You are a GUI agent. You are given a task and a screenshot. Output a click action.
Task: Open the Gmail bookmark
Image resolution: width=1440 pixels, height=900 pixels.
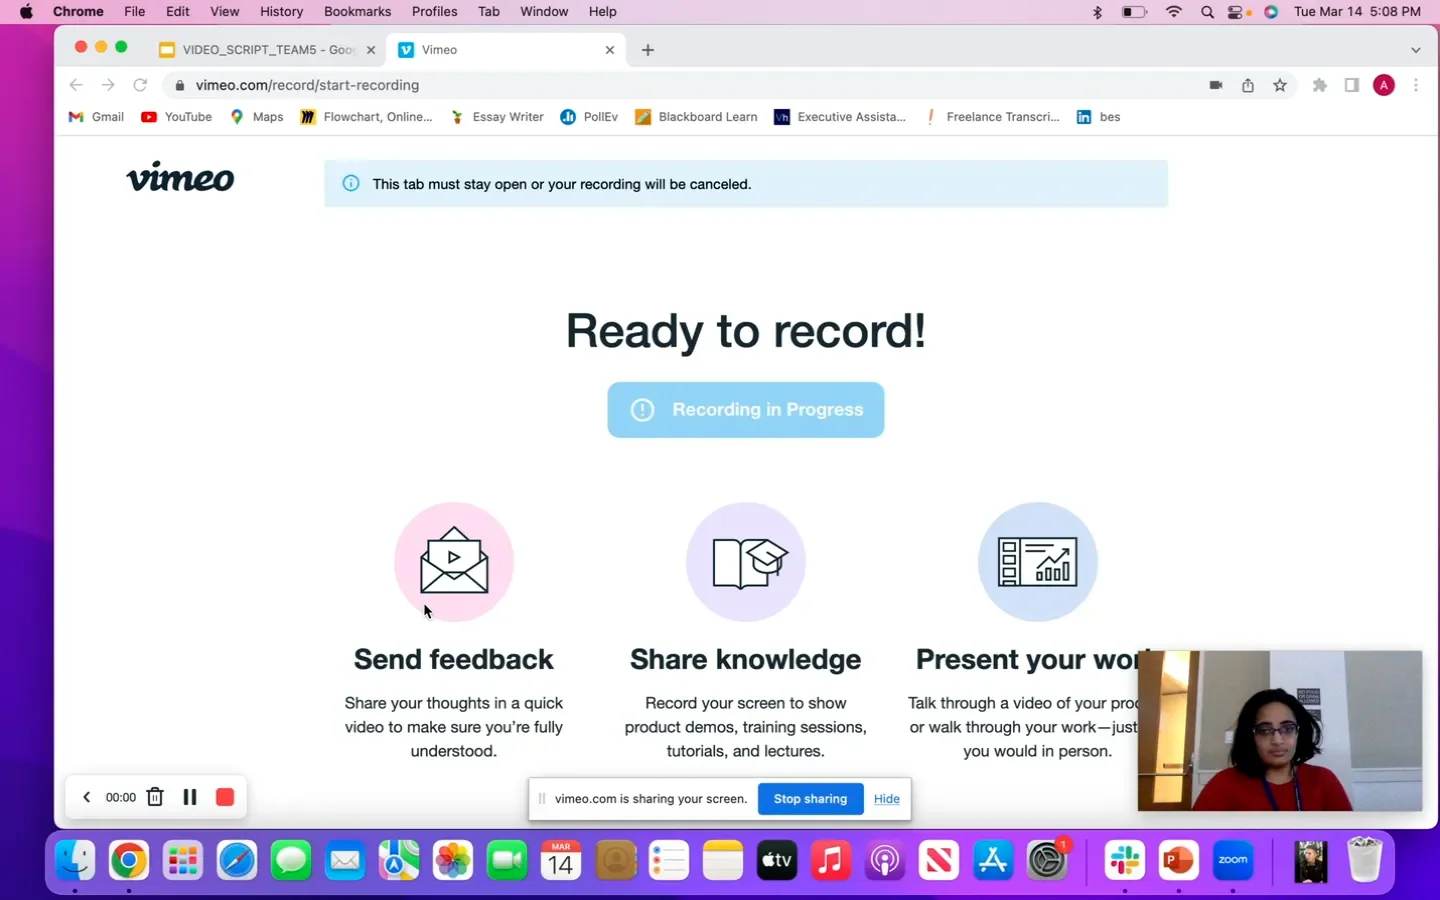[x=96, y=117]
